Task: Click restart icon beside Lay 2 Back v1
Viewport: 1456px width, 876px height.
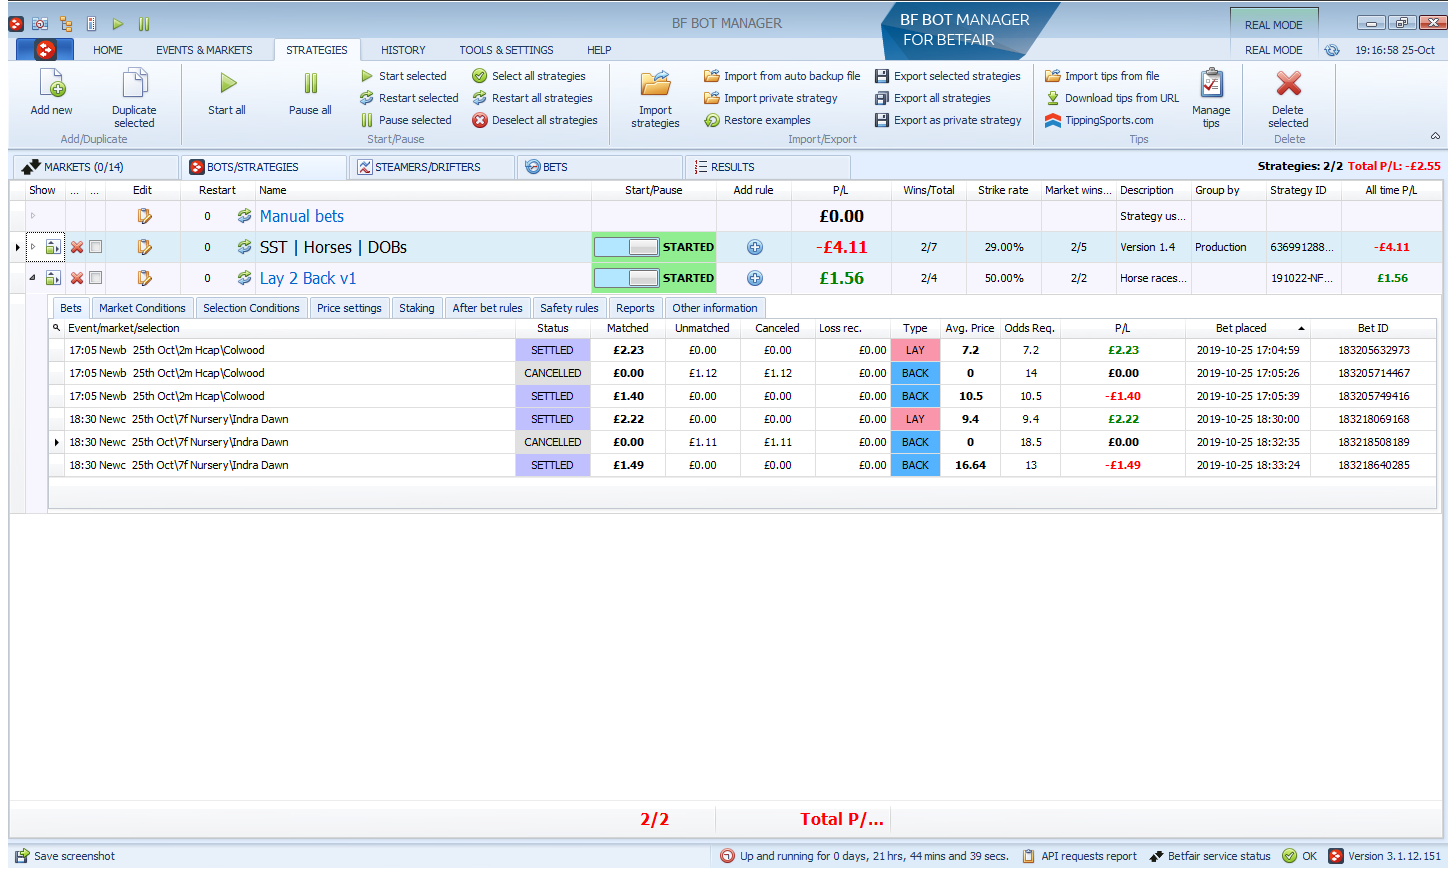Action: (x=244, y=278)
